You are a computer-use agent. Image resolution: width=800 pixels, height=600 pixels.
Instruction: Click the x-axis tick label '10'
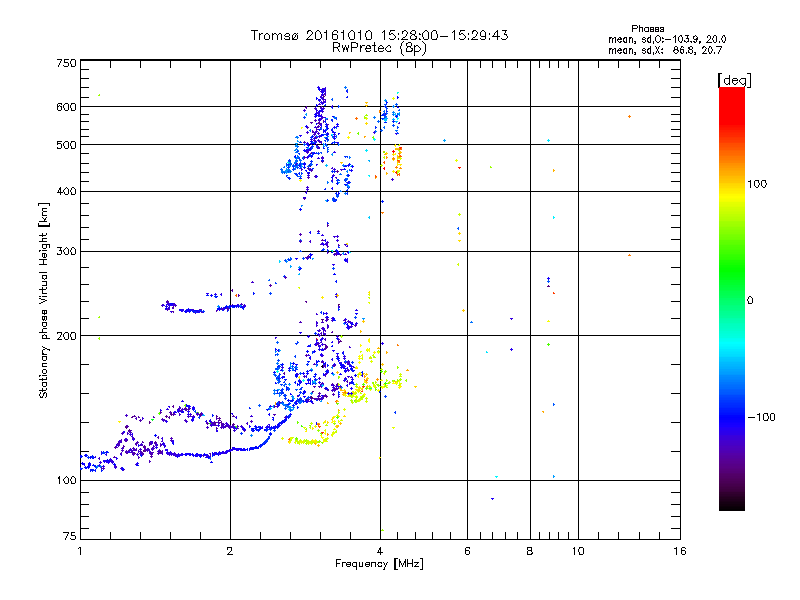click(578, 551)
